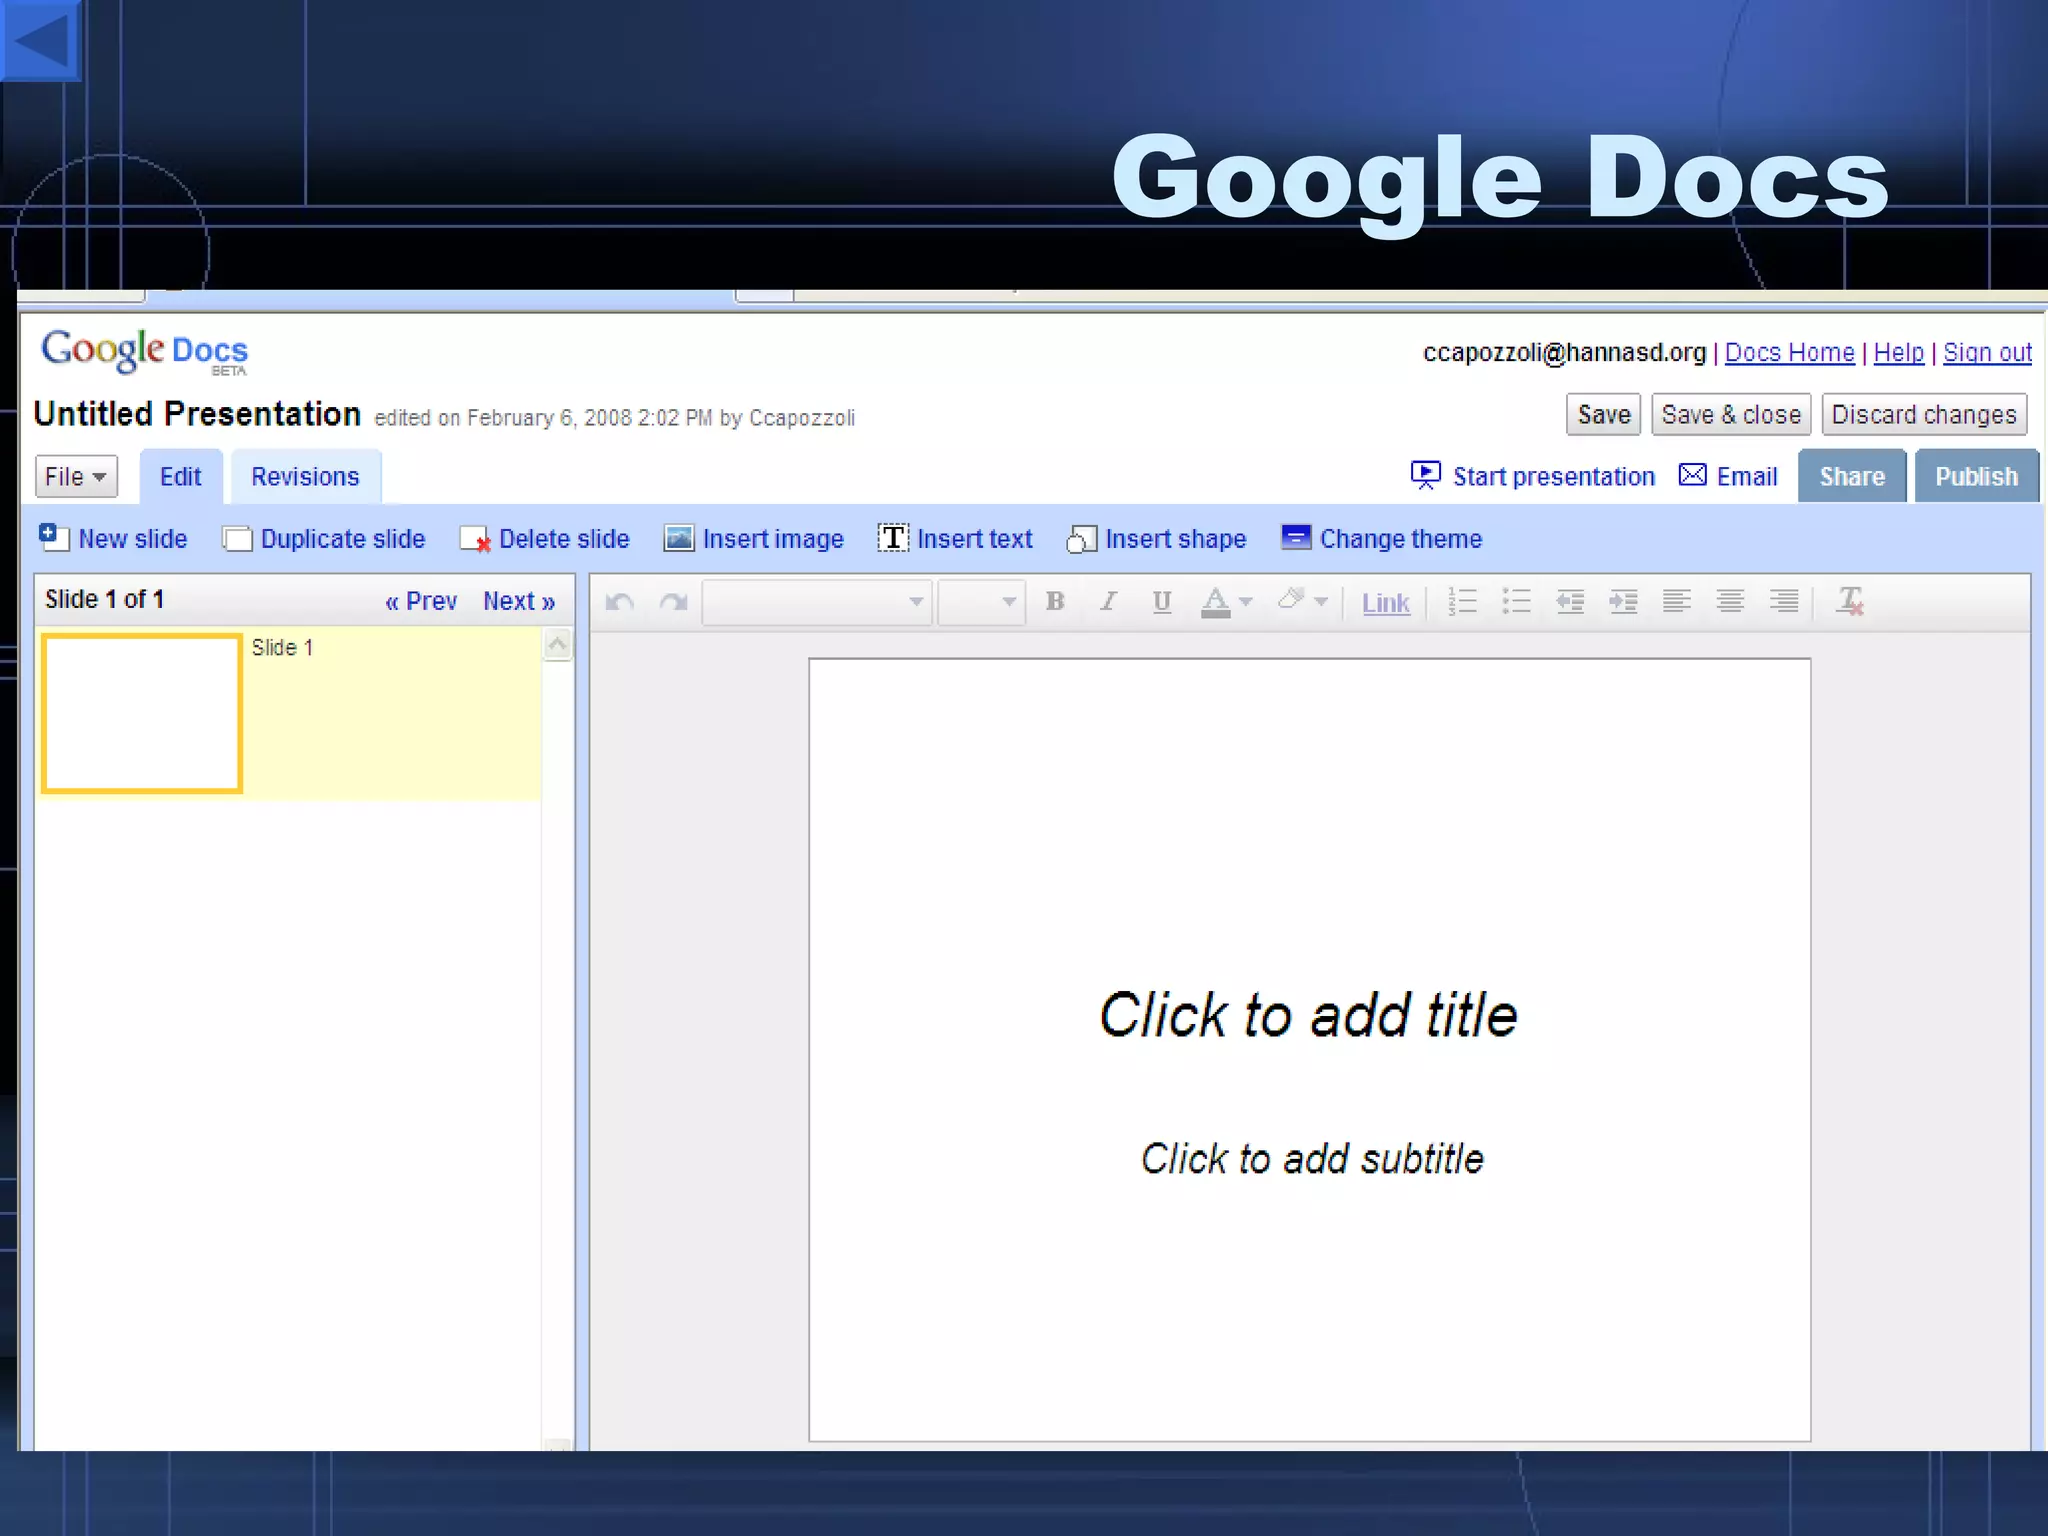Click the 'Click to add title' placeholder
Viewport: 2048px width, 1536px height.
click(1309, 1015)
